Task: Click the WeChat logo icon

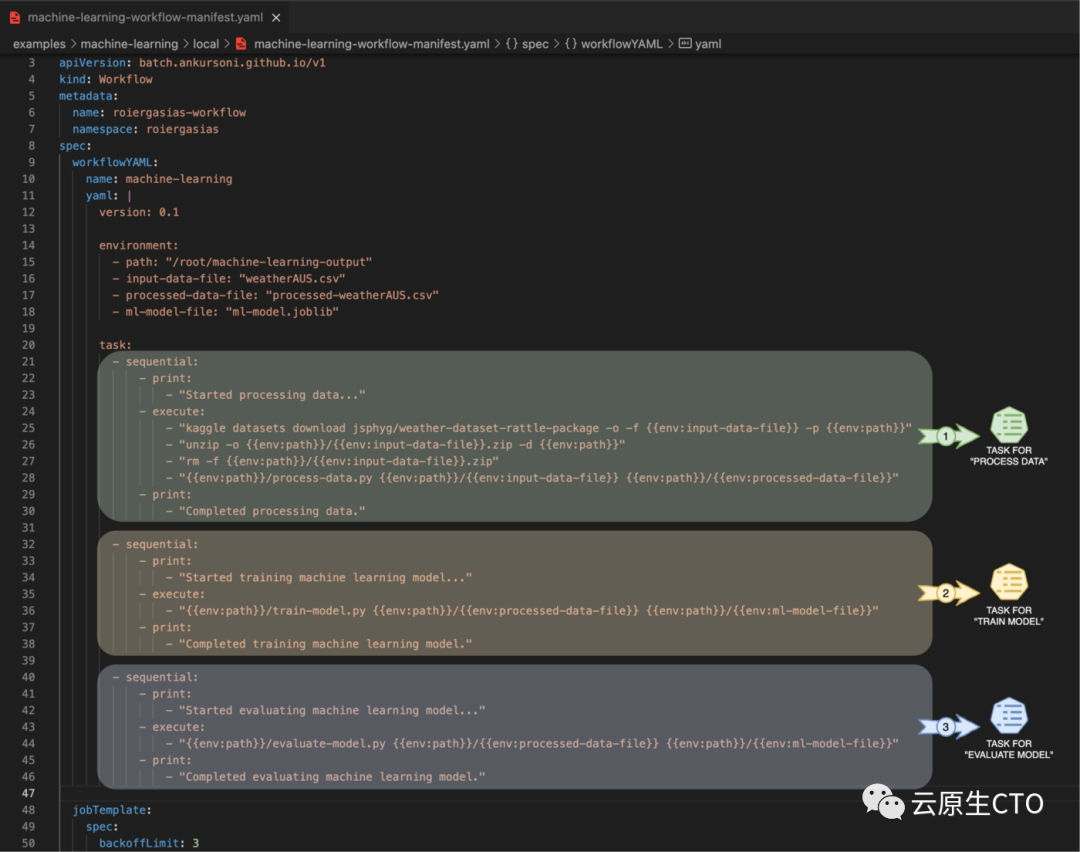Action: click(x=884, y=801)
